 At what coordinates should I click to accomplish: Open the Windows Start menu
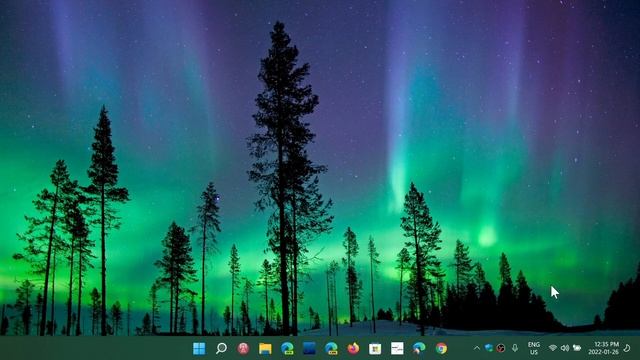pyautogui.click(x=199, y=348)
